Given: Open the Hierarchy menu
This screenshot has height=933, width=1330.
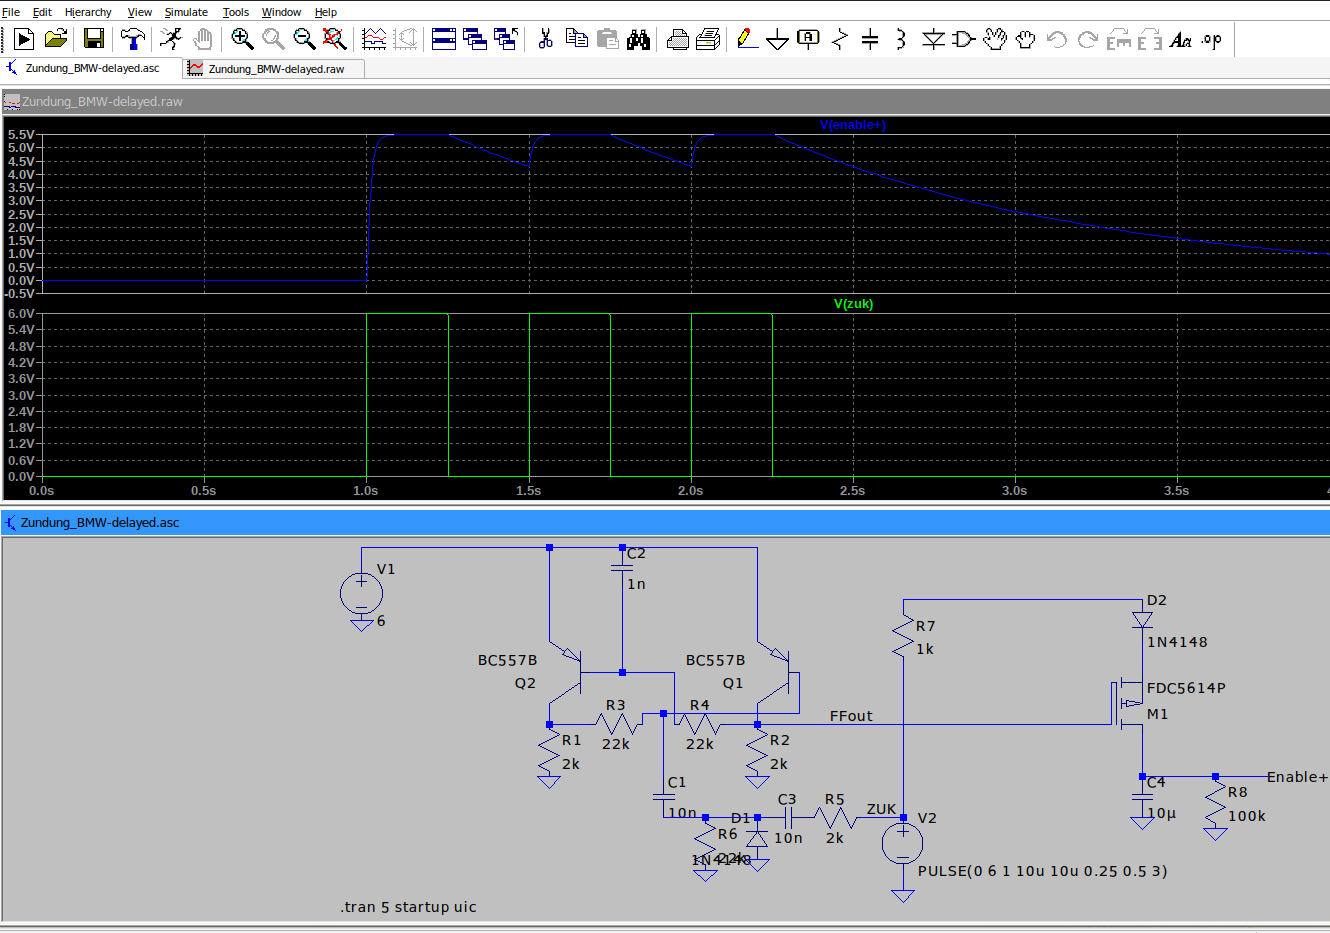Looking at the screenshot, I should (x=88, y=12).
